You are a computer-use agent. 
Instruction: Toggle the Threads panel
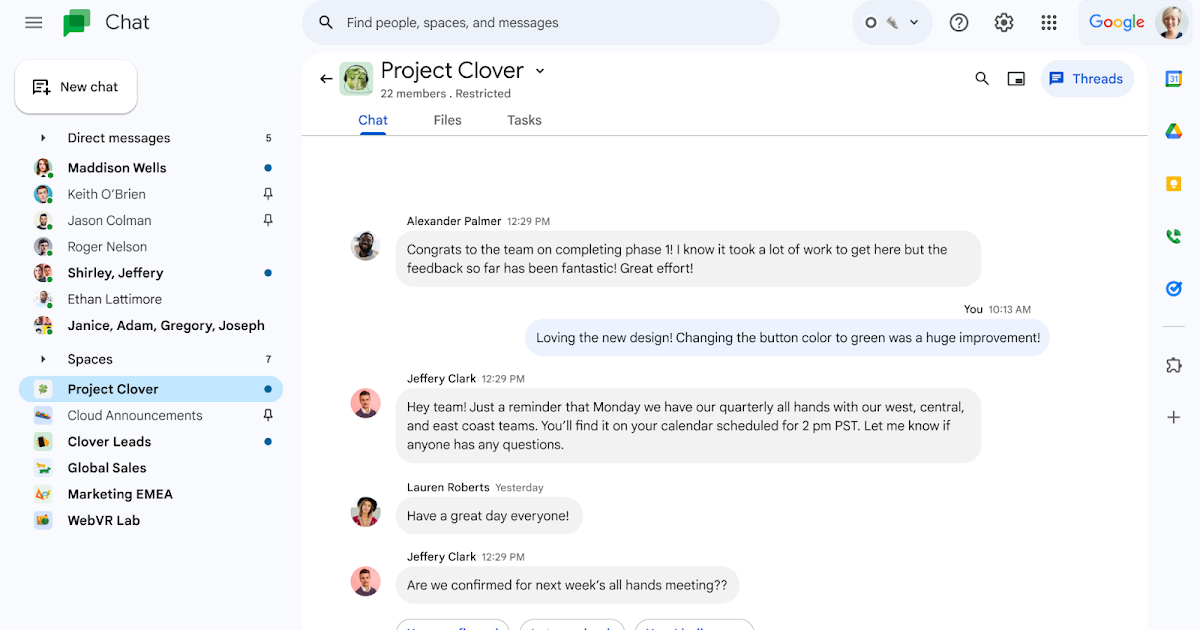[x=1087, y=79]
